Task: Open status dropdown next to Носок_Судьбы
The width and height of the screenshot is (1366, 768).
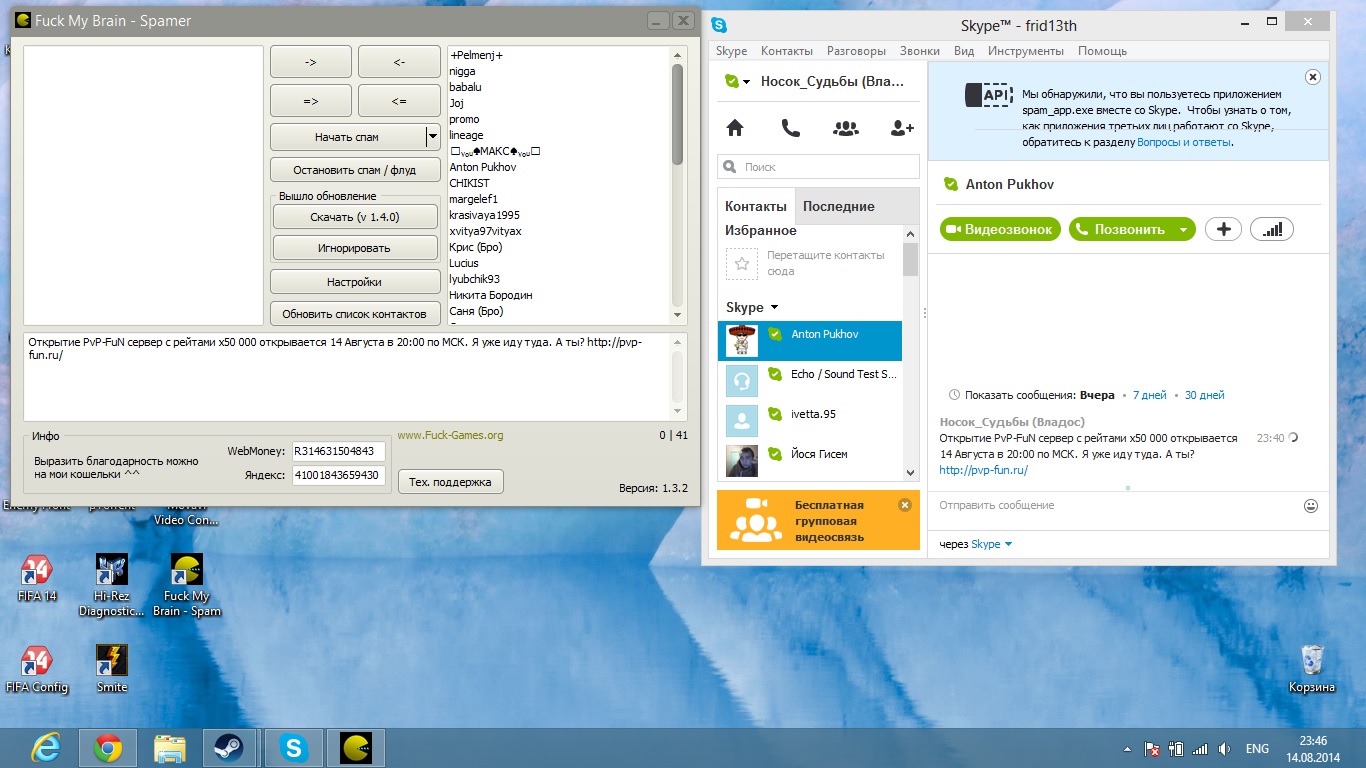Action: tap(747, 82)
